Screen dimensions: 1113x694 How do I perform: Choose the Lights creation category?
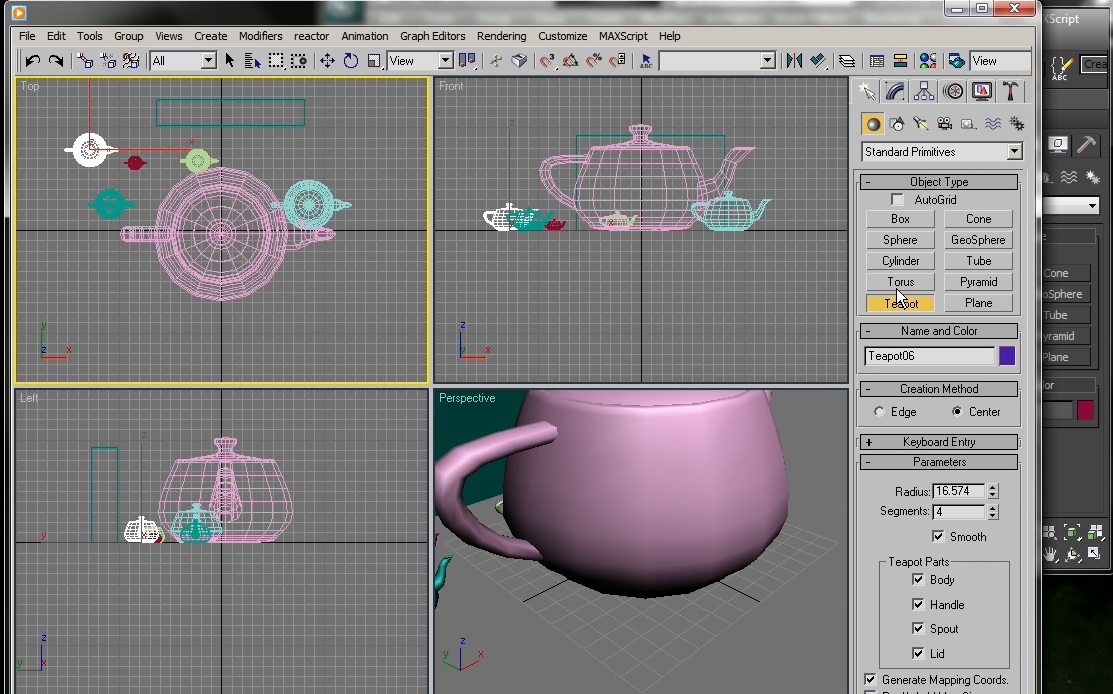[919, 122]
